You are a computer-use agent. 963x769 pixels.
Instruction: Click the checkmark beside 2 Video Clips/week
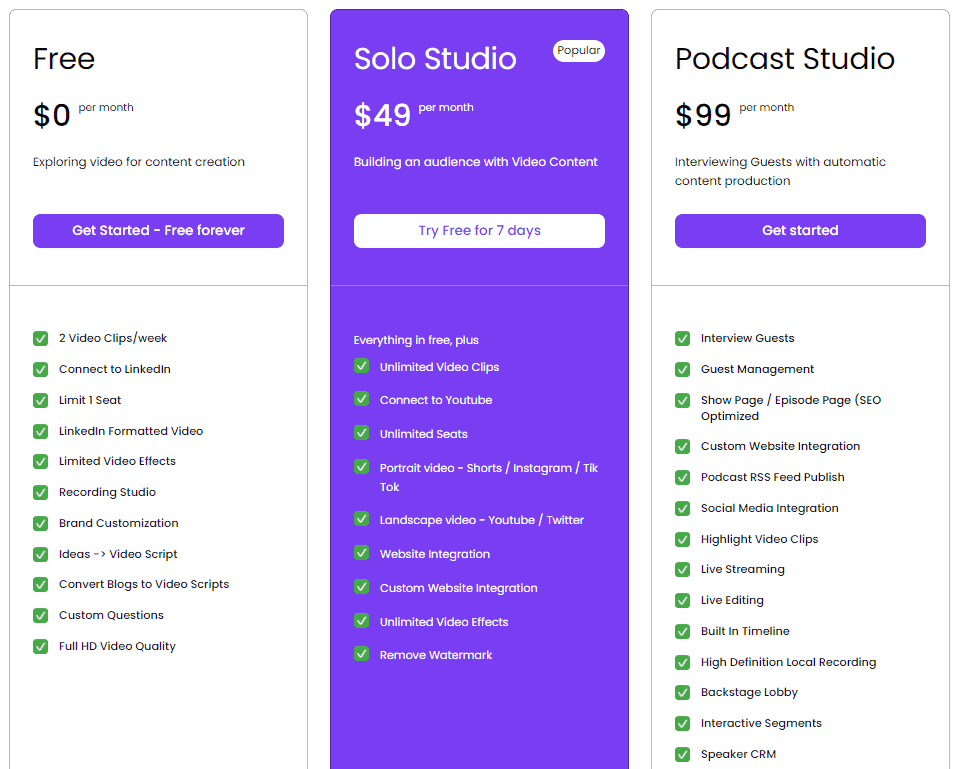[41, 338]
